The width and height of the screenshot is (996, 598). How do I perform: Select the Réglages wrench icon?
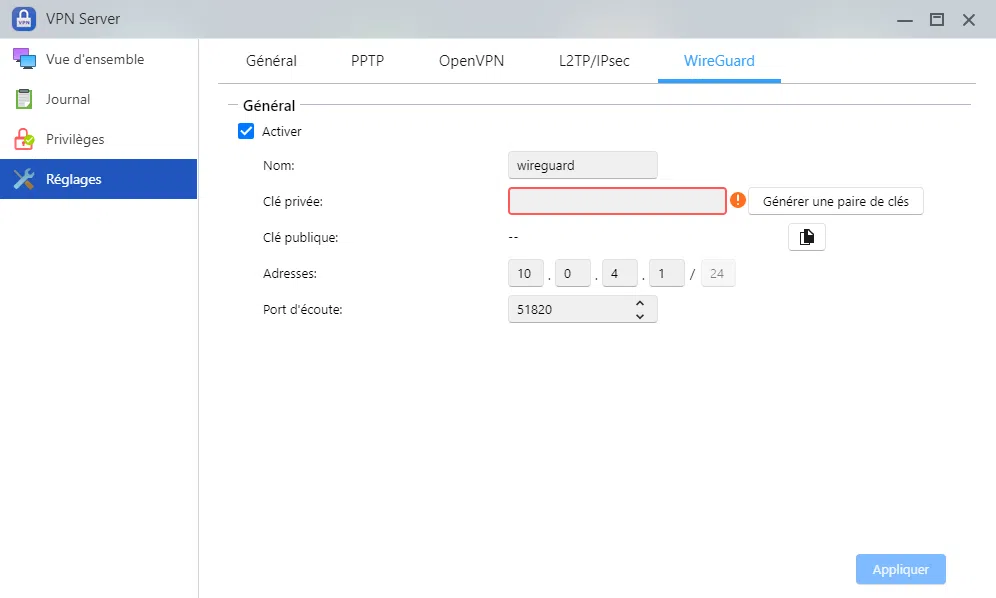[x=24, y=179]
